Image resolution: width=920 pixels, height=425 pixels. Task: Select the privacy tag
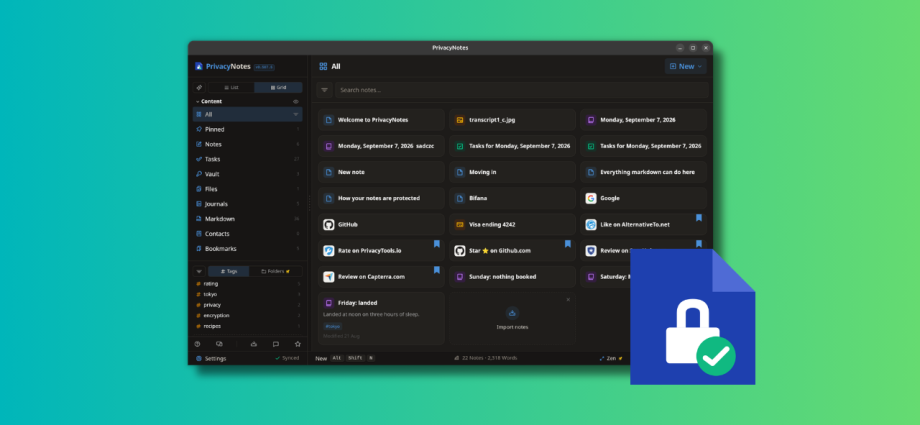tap(248, 305)
